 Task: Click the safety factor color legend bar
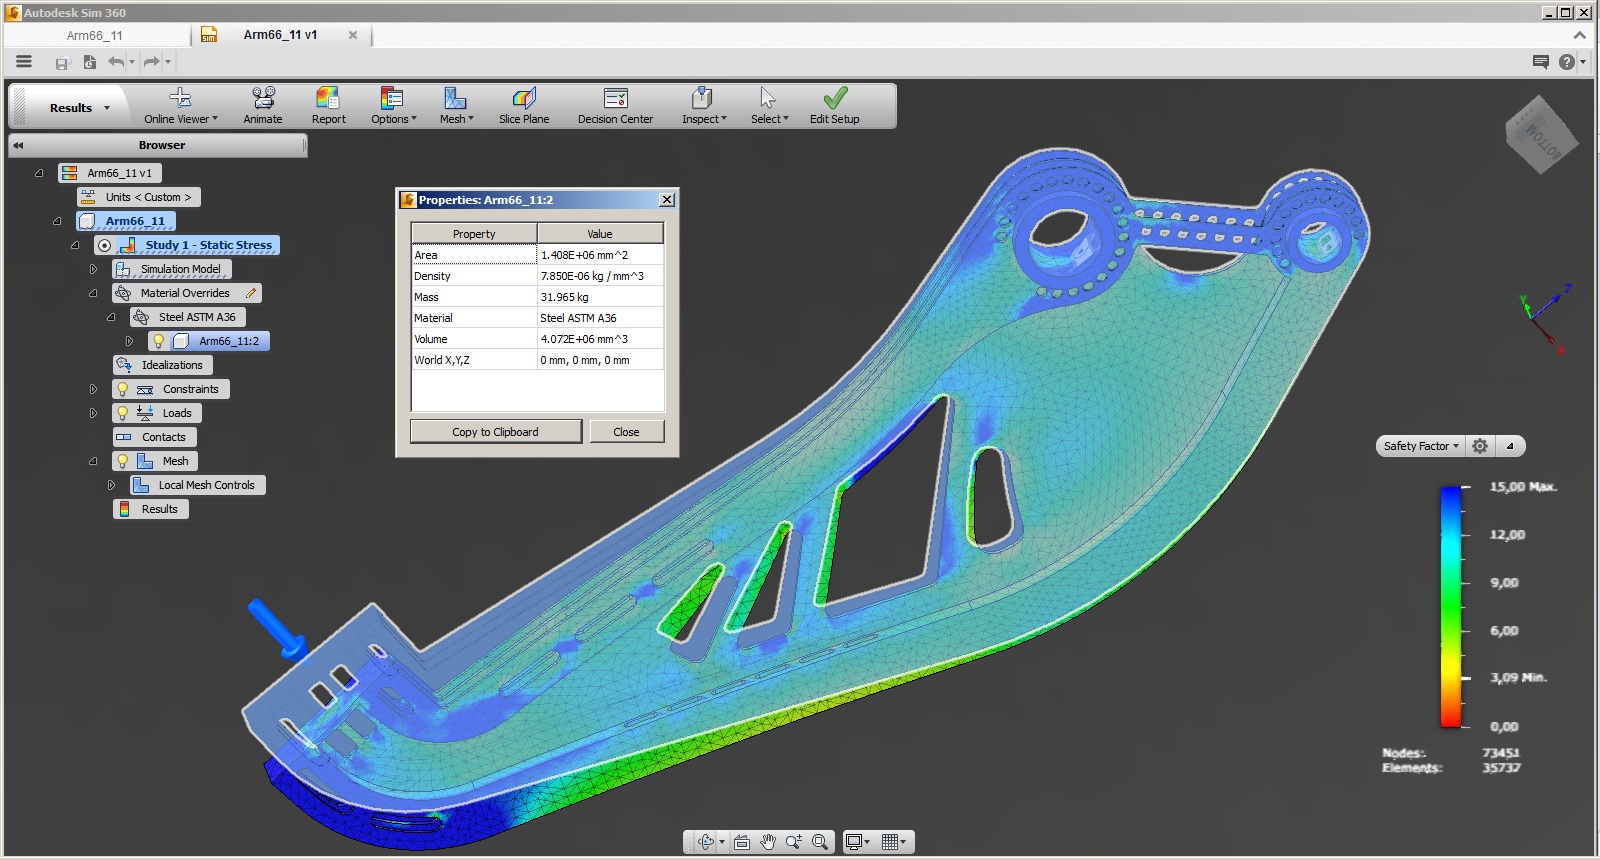click(x=1450, y=606)
